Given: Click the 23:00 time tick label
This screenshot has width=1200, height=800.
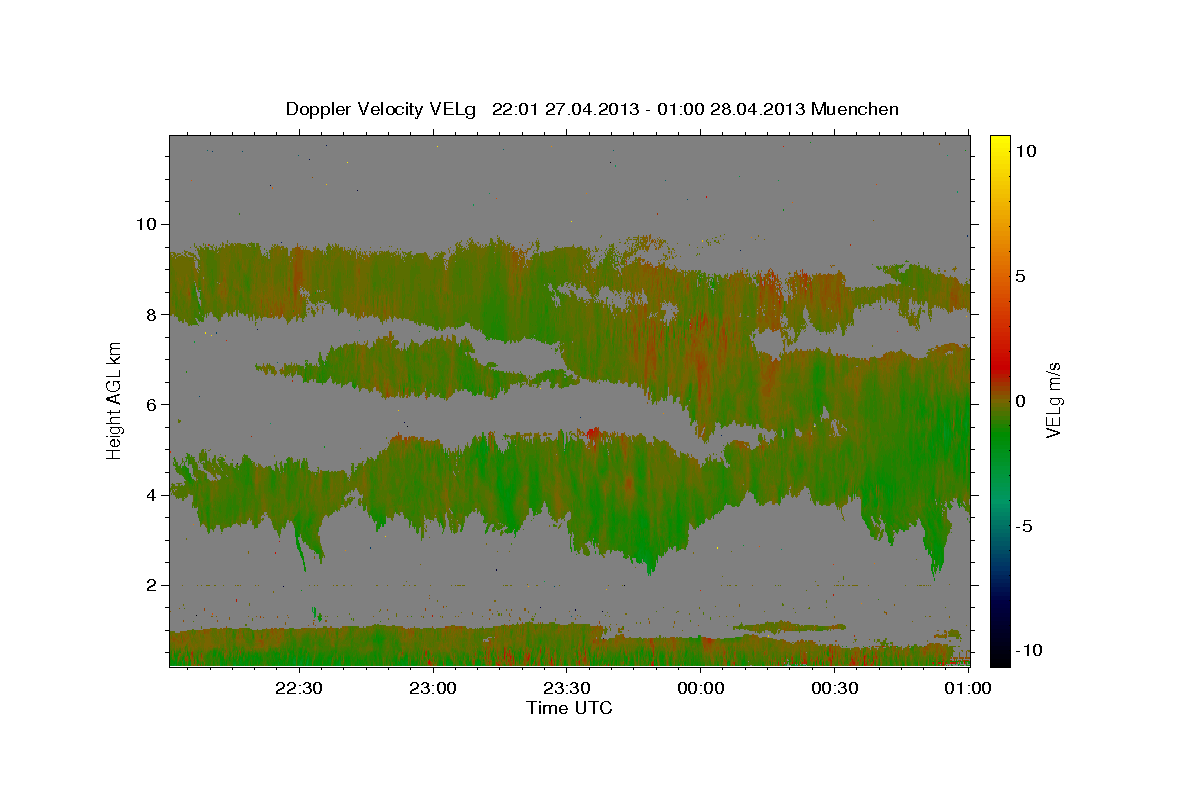Looking at the screenshot, I should pyautogui.click(x=434, y=689).
